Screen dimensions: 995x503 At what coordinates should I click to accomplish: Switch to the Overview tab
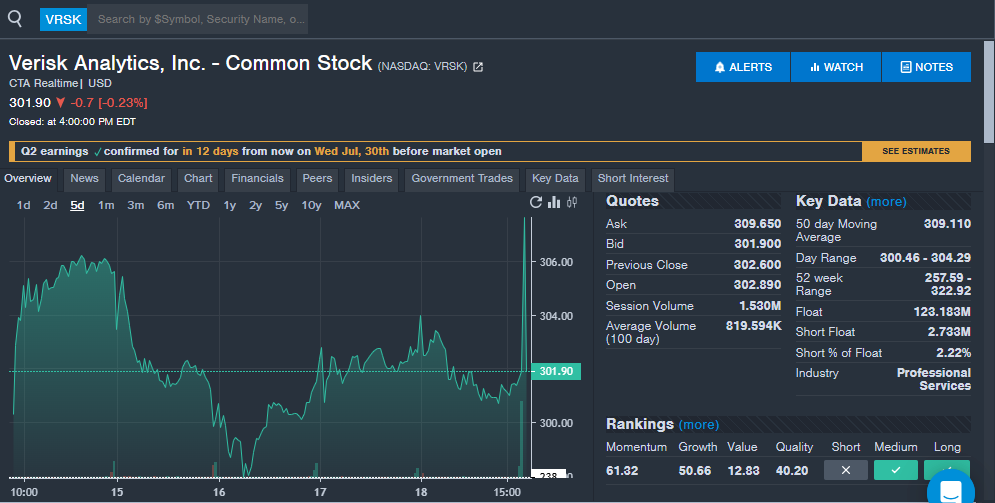[x=28, y=179]
